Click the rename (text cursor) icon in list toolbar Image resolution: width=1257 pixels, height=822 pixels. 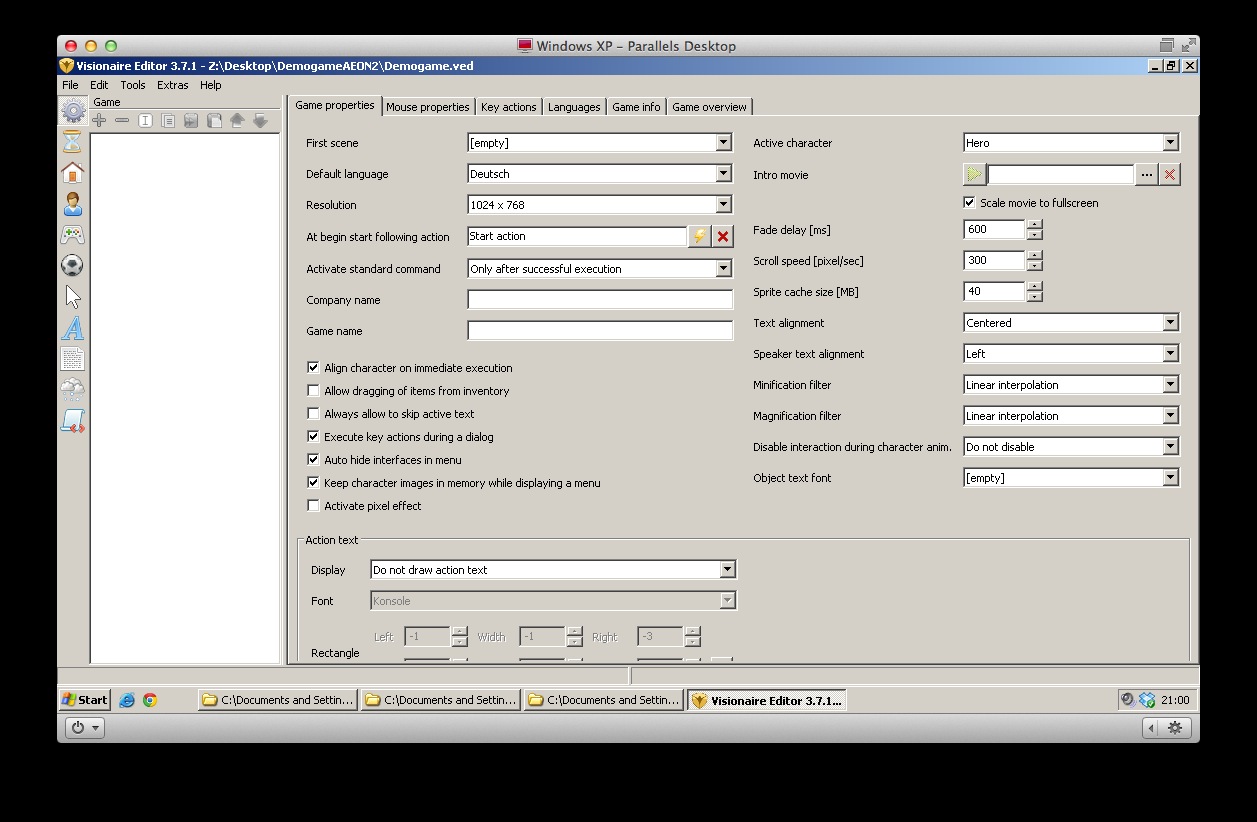[145, 120]
